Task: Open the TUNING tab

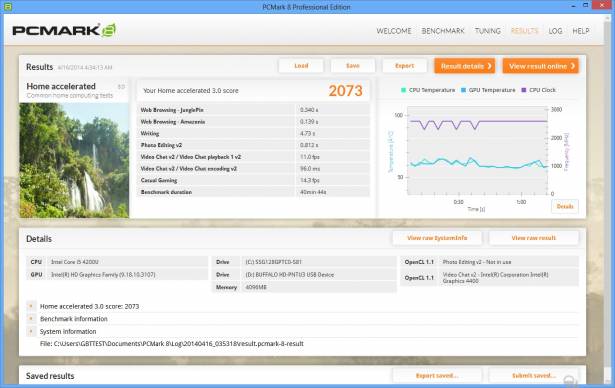Action: (x=488, y=31)
